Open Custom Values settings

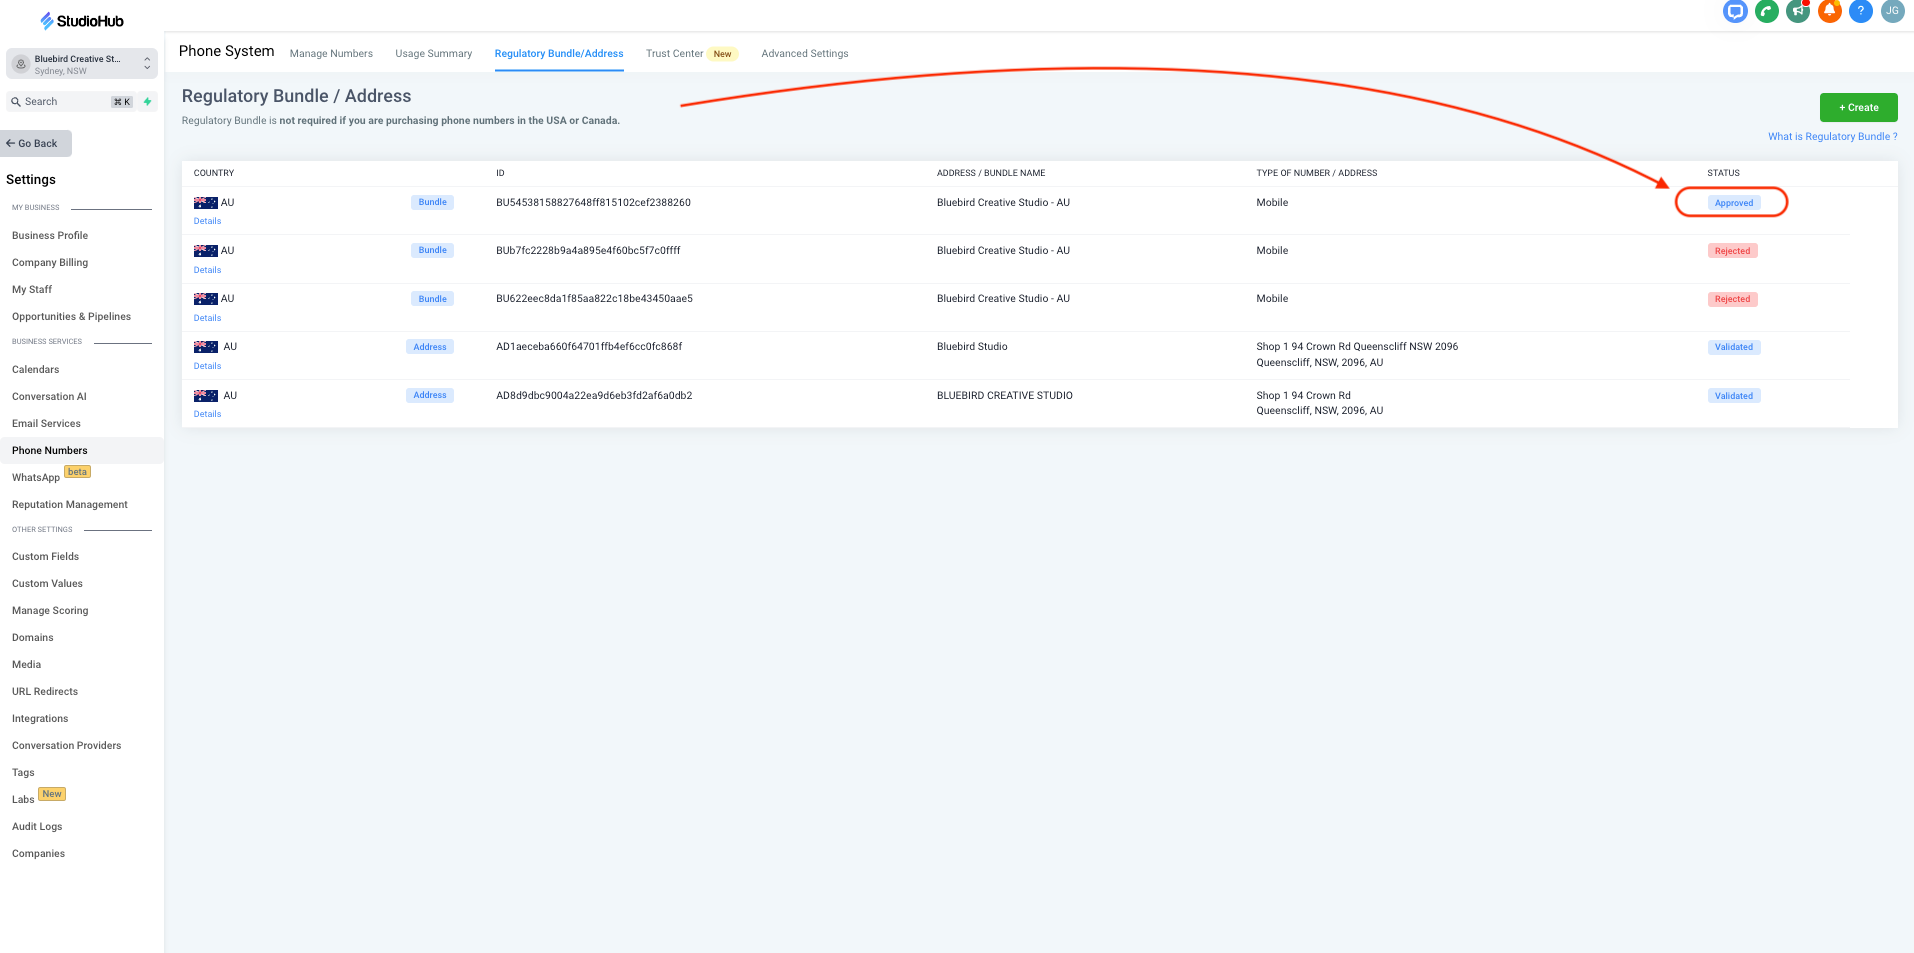pos(47,584)
